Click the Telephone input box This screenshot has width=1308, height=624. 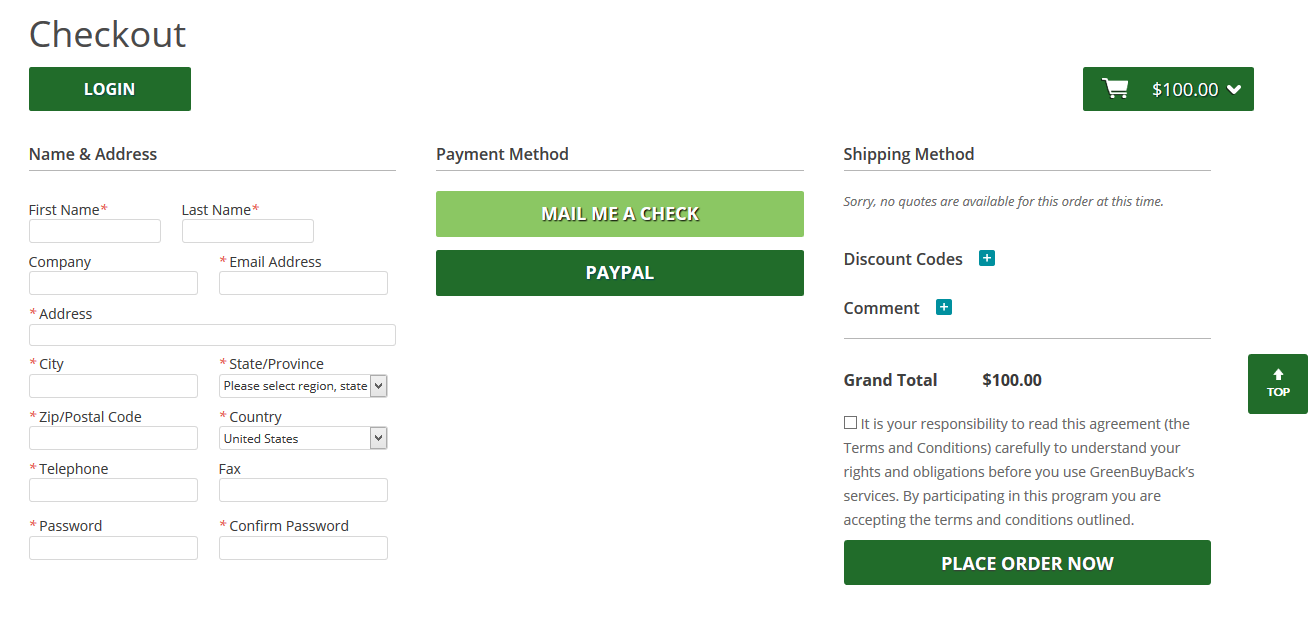[x=113, y=490]
